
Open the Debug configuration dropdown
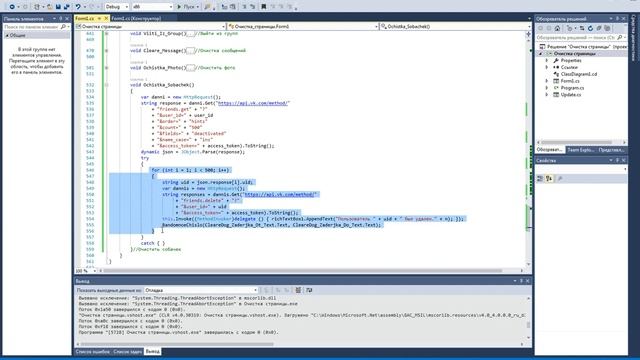pyautogui.click(x=117, y=7)
